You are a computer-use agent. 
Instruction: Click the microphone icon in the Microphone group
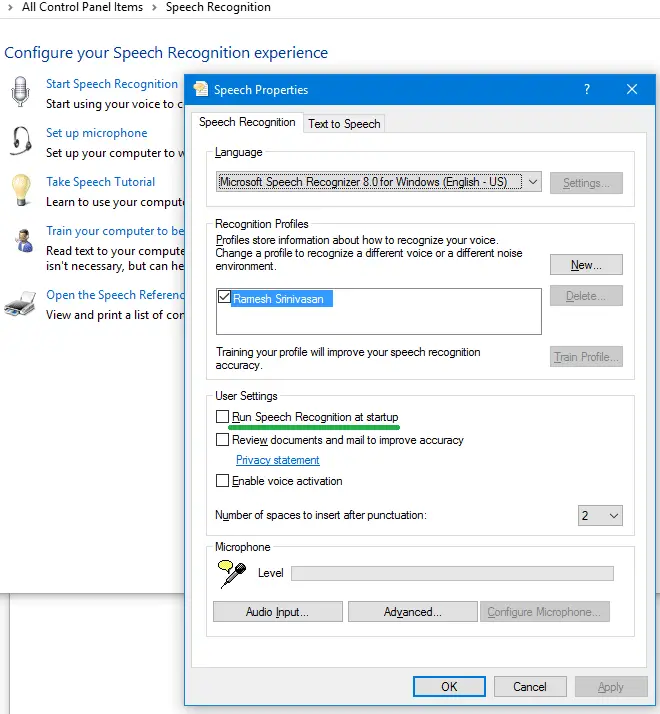(232, 574)
